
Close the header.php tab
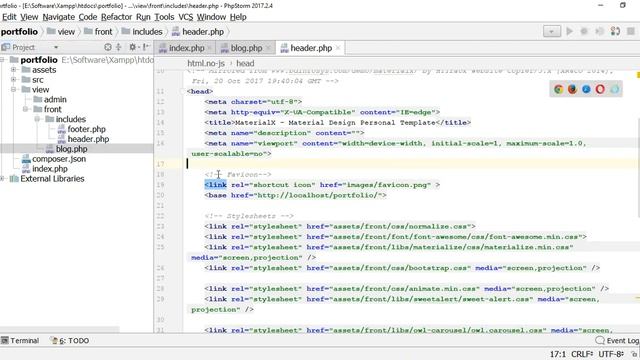(338, 48)
